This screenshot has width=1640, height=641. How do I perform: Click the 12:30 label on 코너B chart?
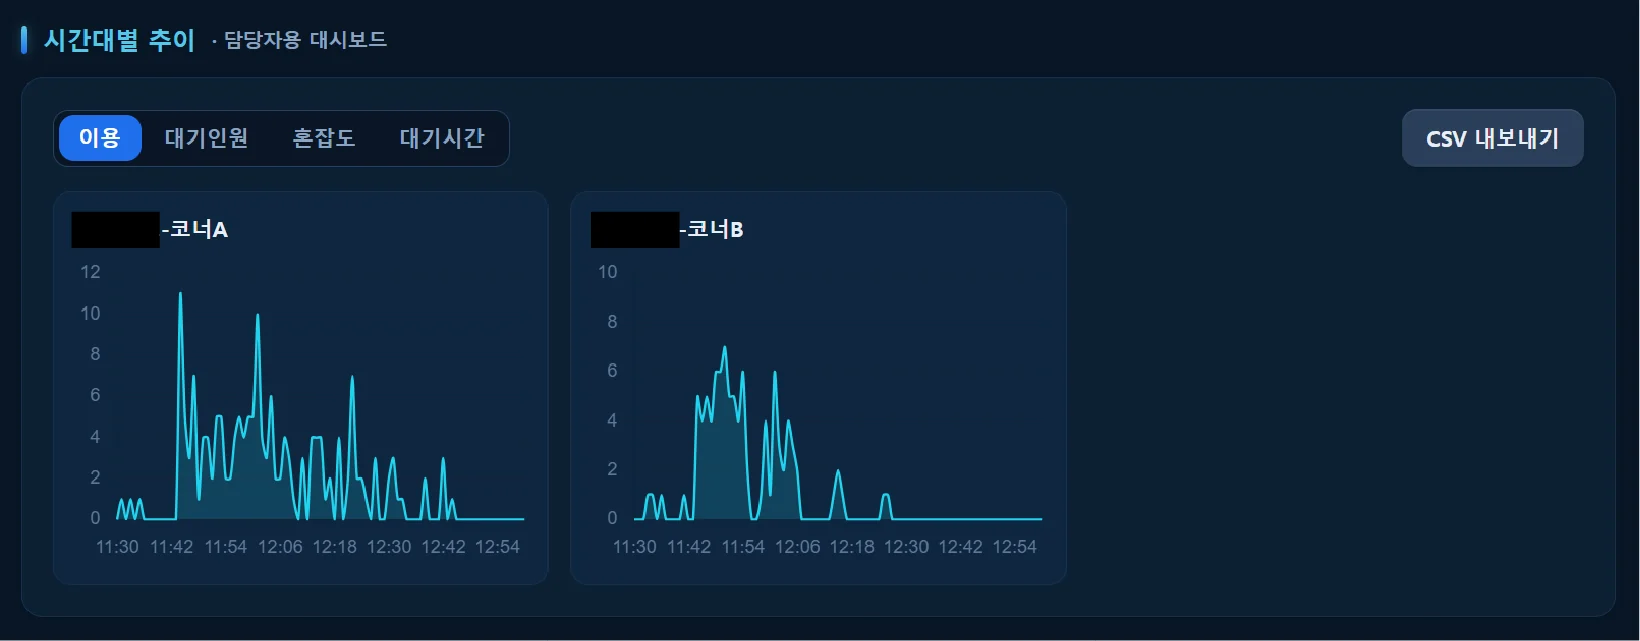[906, 547]
